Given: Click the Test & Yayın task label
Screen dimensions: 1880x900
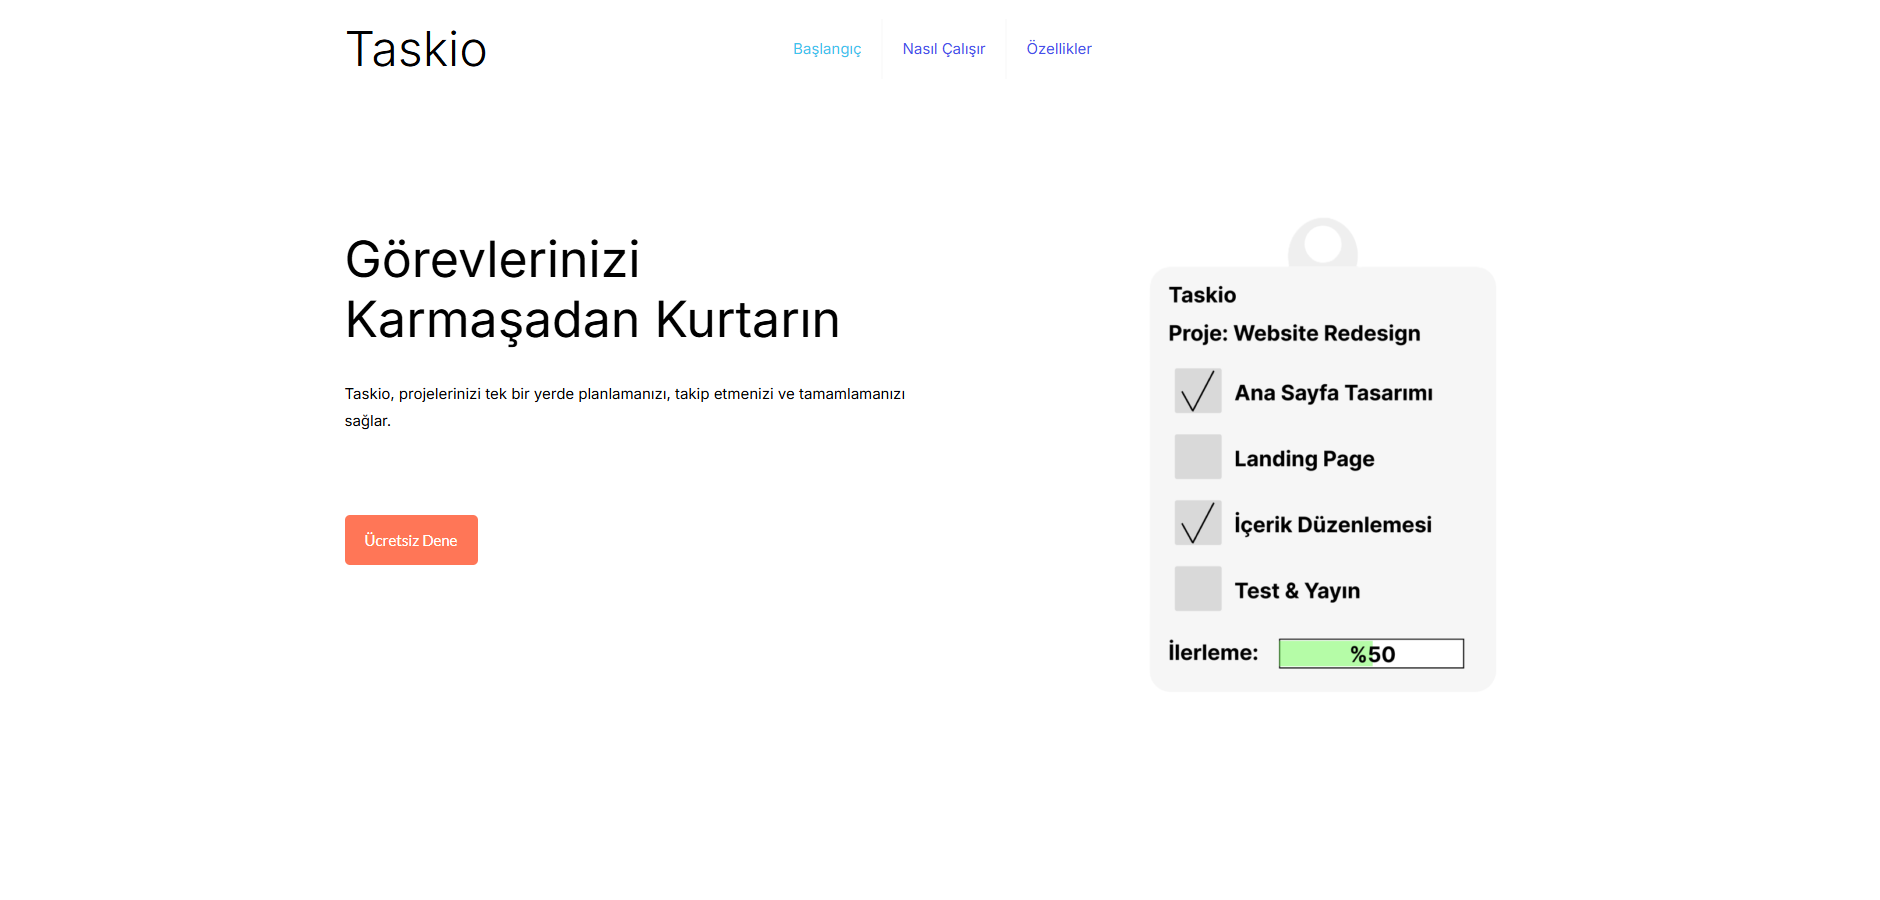Looking at the screenshot, I should coord(1297,591).
